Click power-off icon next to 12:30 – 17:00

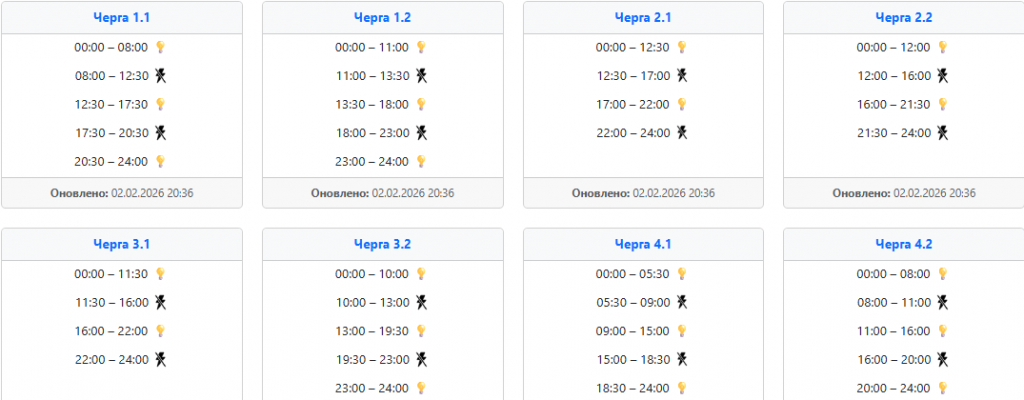tap(682, 75)
